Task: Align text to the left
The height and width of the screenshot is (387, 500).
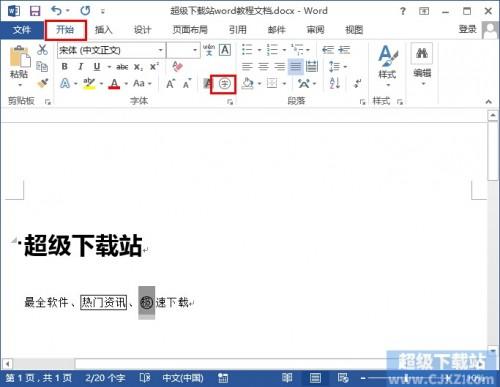Action: (x=247, y=67)
